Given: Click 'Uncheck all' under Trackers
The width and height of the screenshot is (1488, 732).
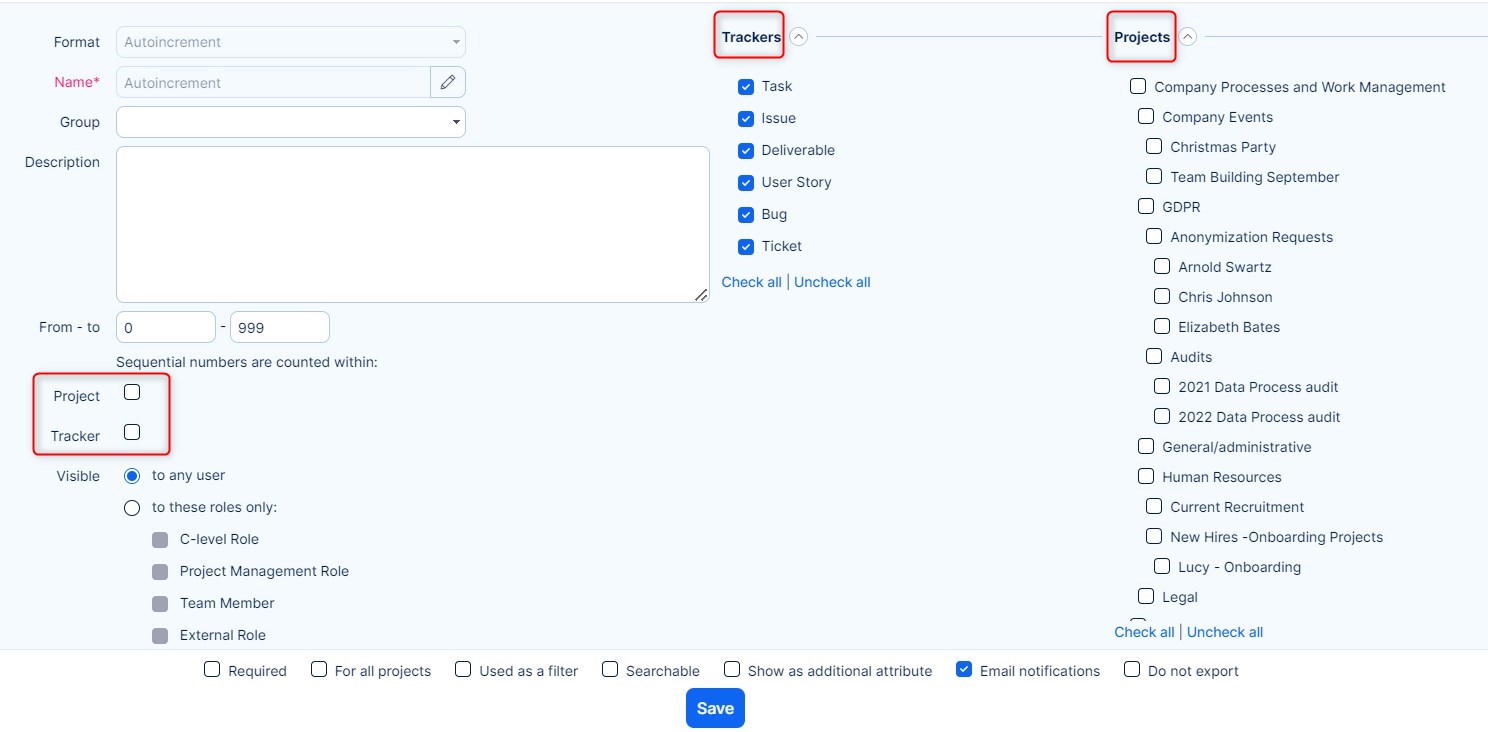Looking at the screenshot, I should (832, 282).
